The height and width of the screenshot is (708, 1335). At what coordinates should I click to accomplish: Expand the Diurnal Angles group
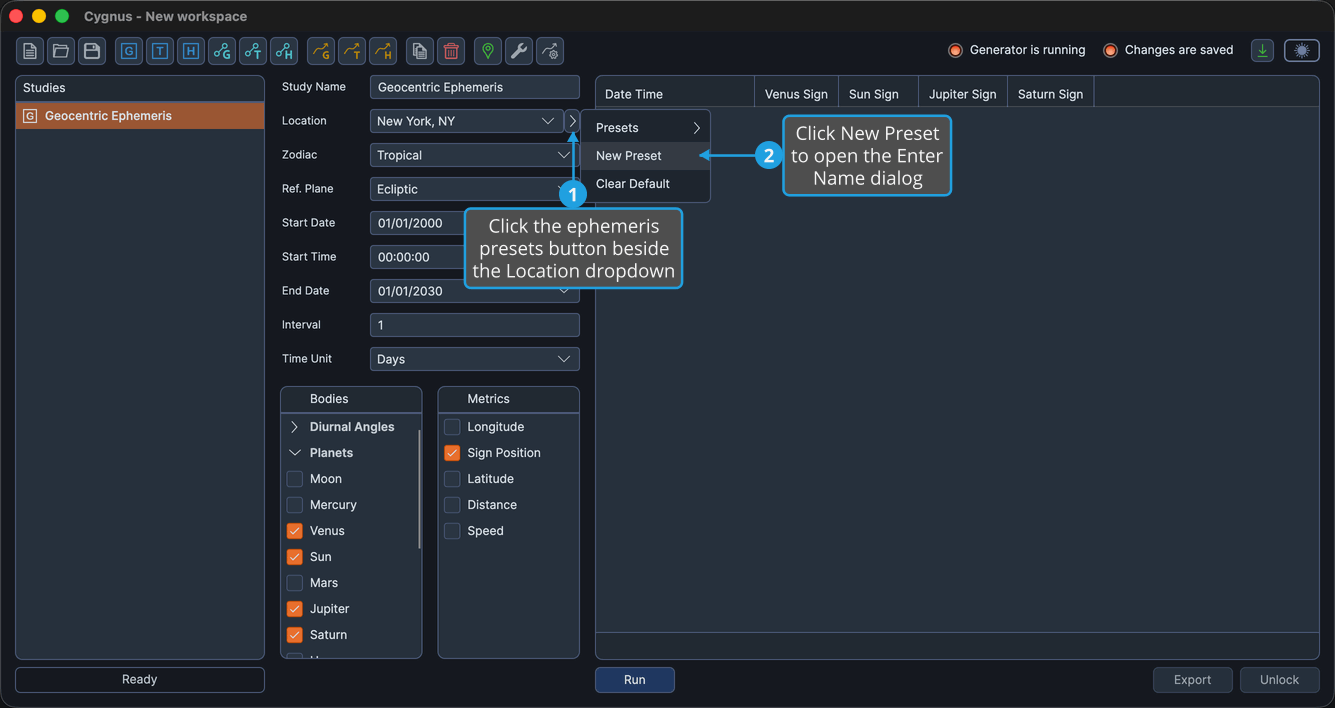point(294,427)
